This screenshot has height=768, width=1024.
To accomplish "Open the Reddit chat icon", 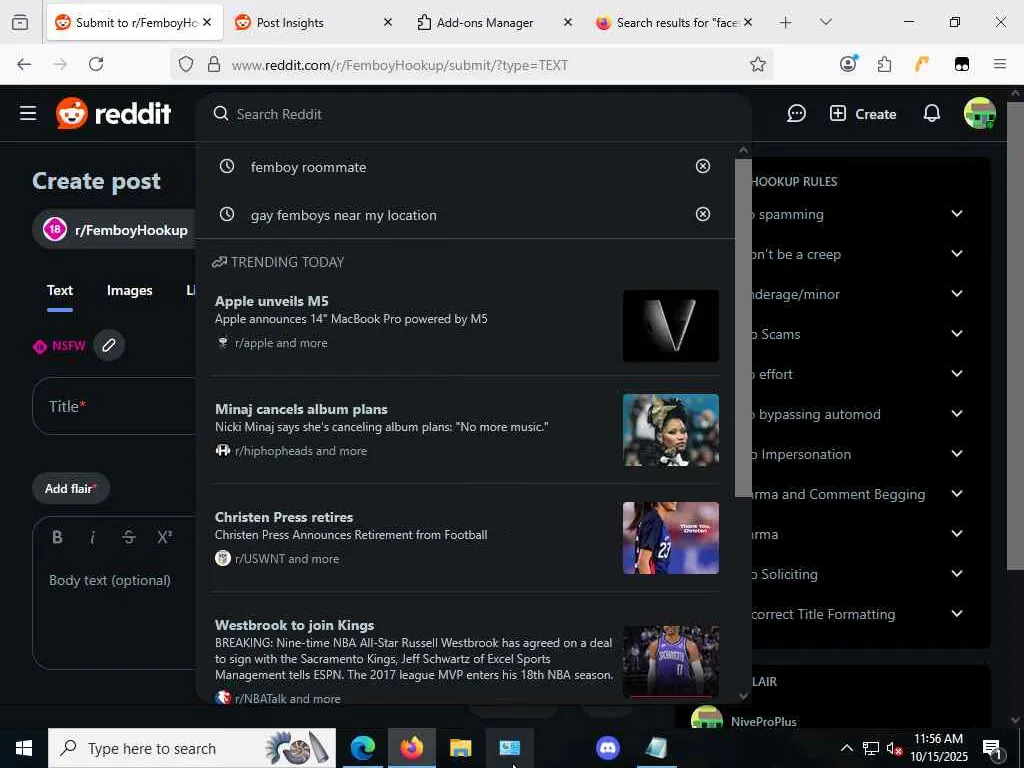I will click(x=796, y=114).
